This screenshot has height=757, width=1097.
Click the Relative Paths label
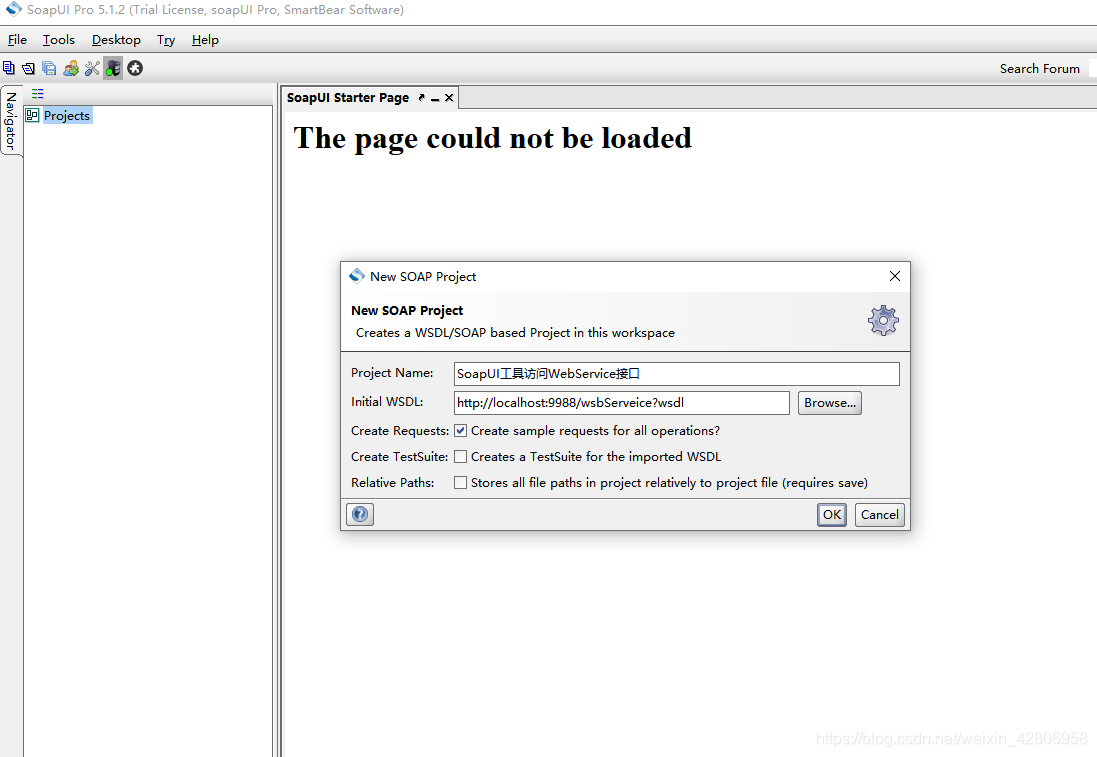point(392,482)
